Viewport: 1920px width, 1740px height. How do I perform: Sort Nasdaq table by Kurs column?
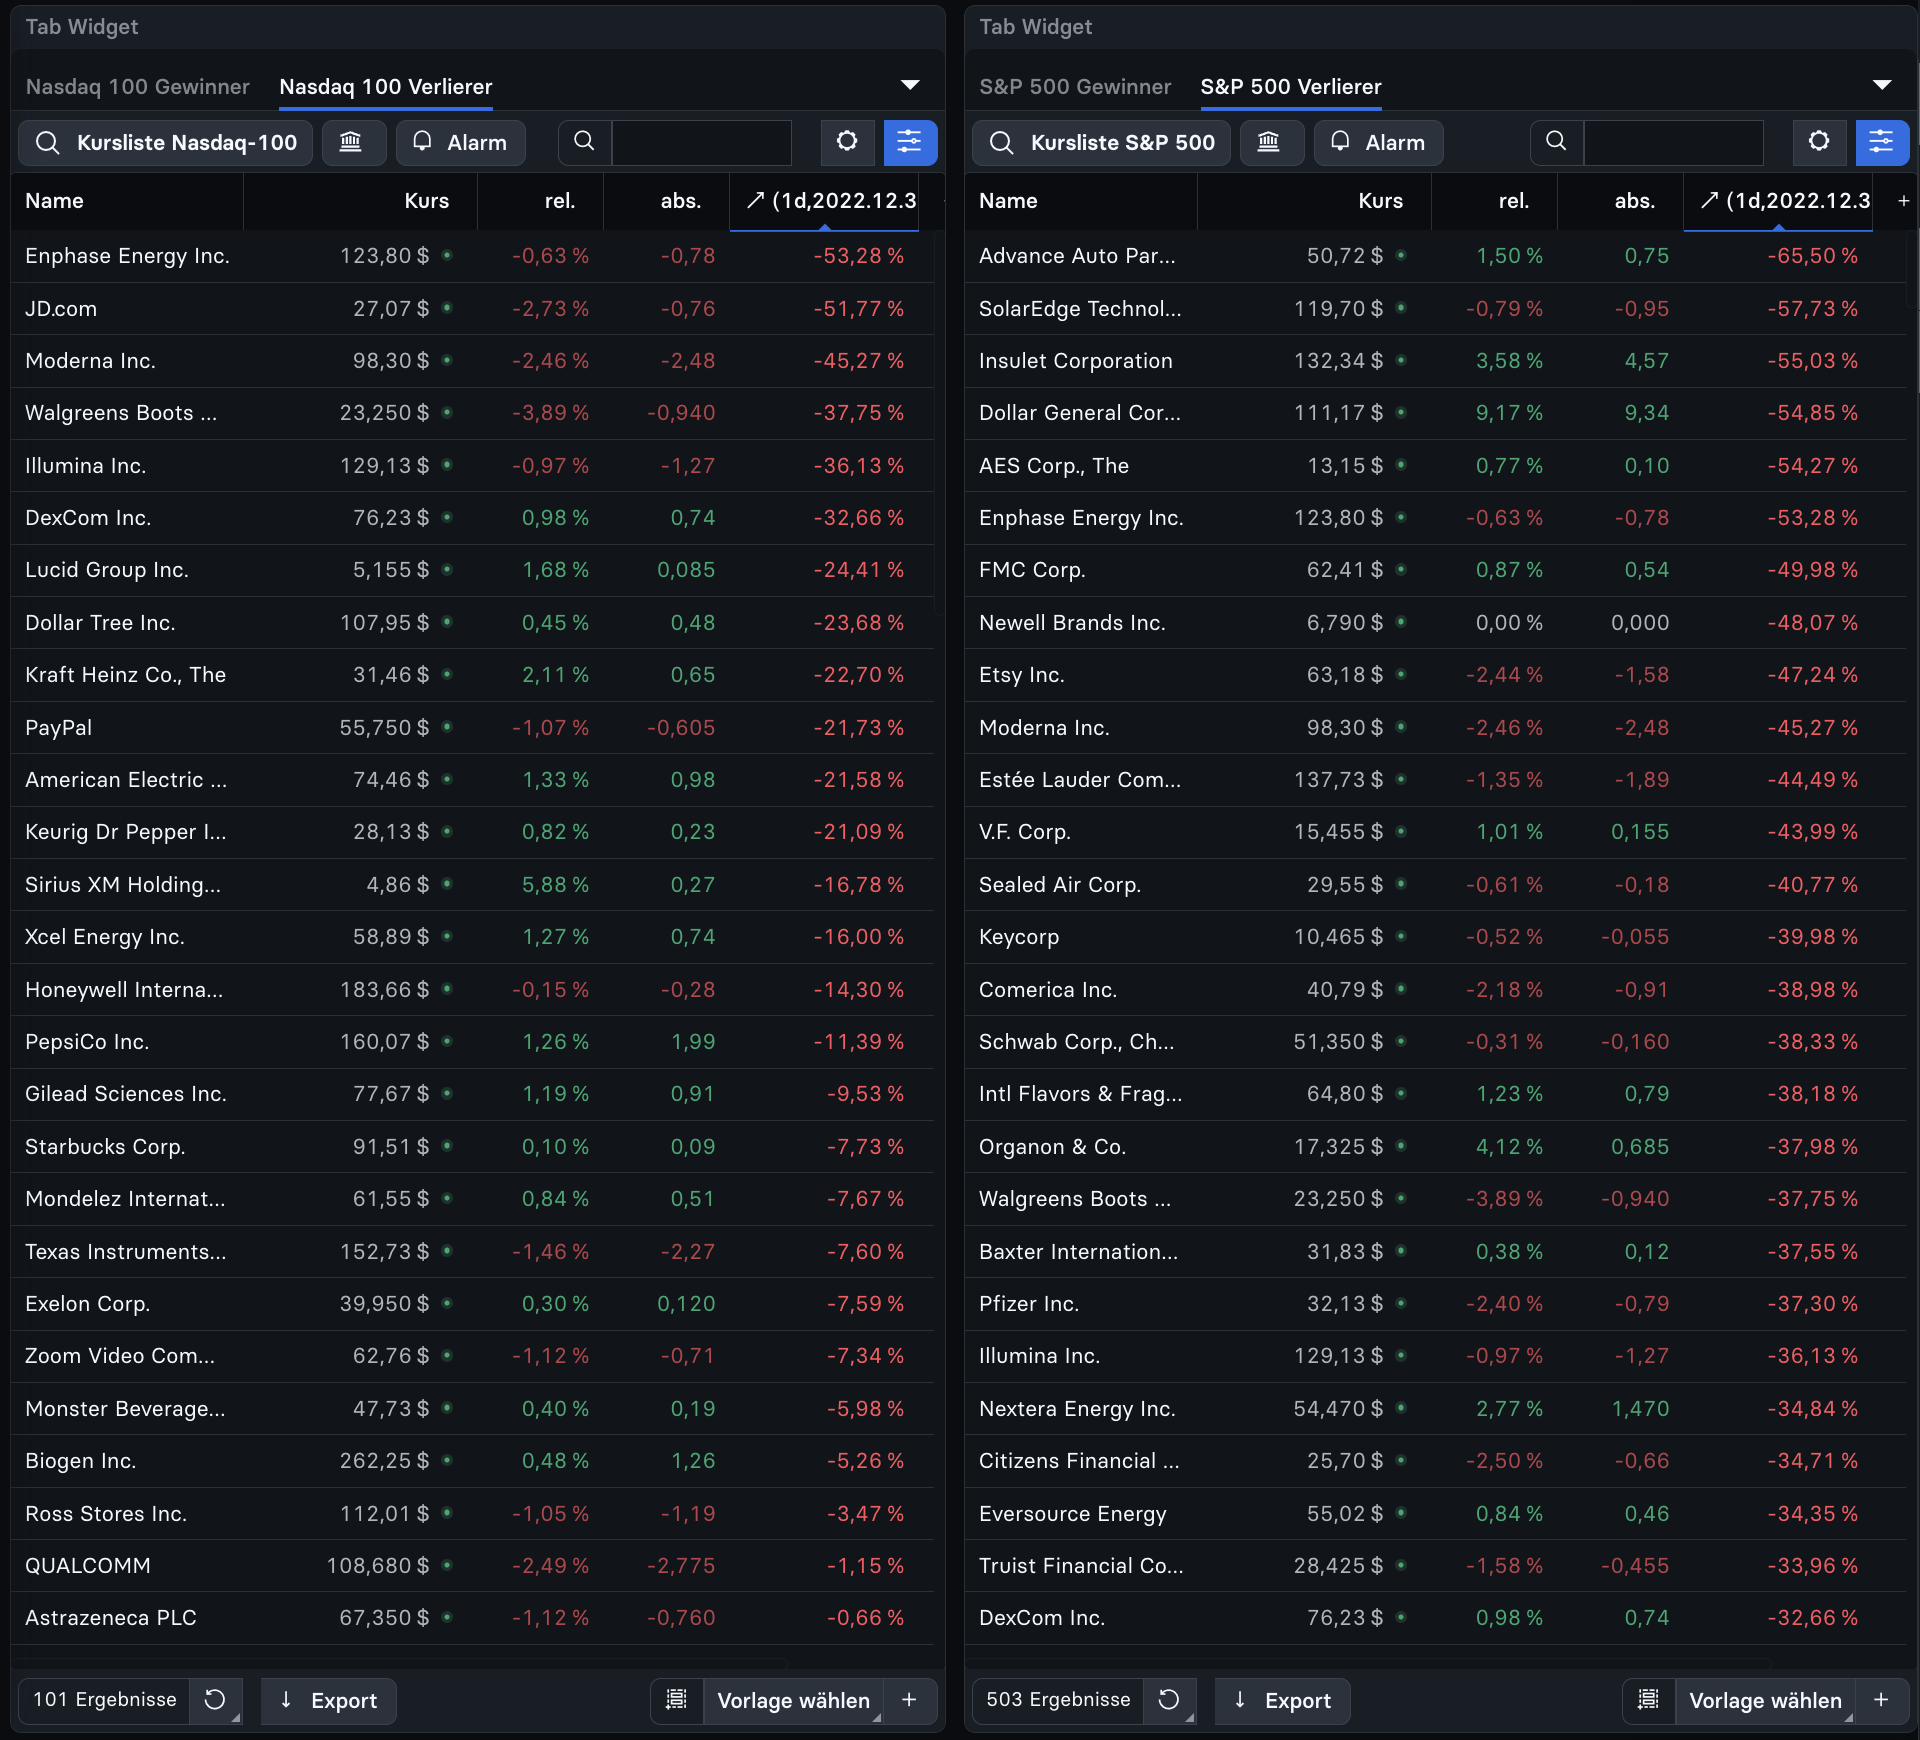coord(360,201)
